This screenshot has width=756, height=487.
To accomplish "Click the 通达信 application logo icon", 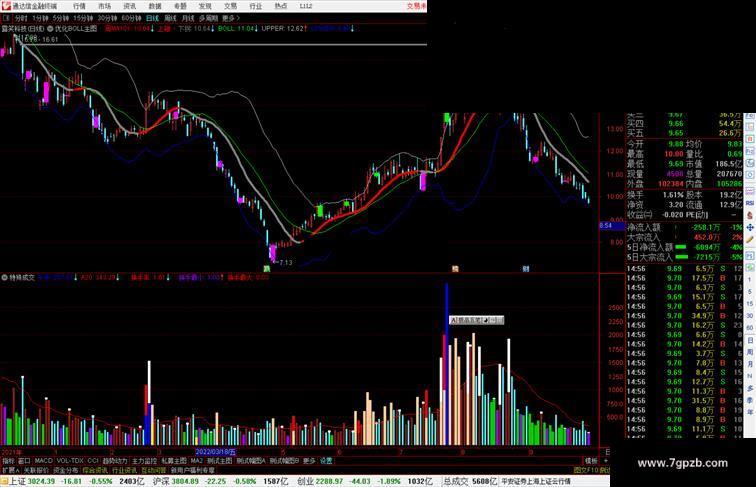I will pos(6,6).
